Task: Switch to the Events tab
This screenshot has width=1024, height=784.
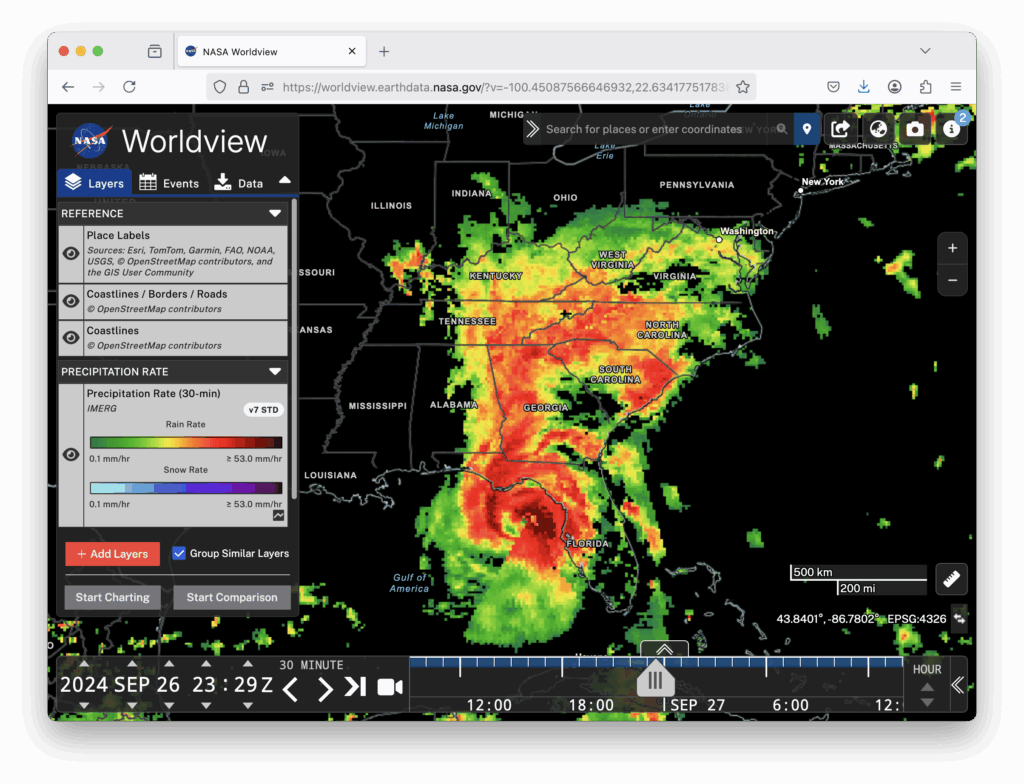Action: point(169,183)
